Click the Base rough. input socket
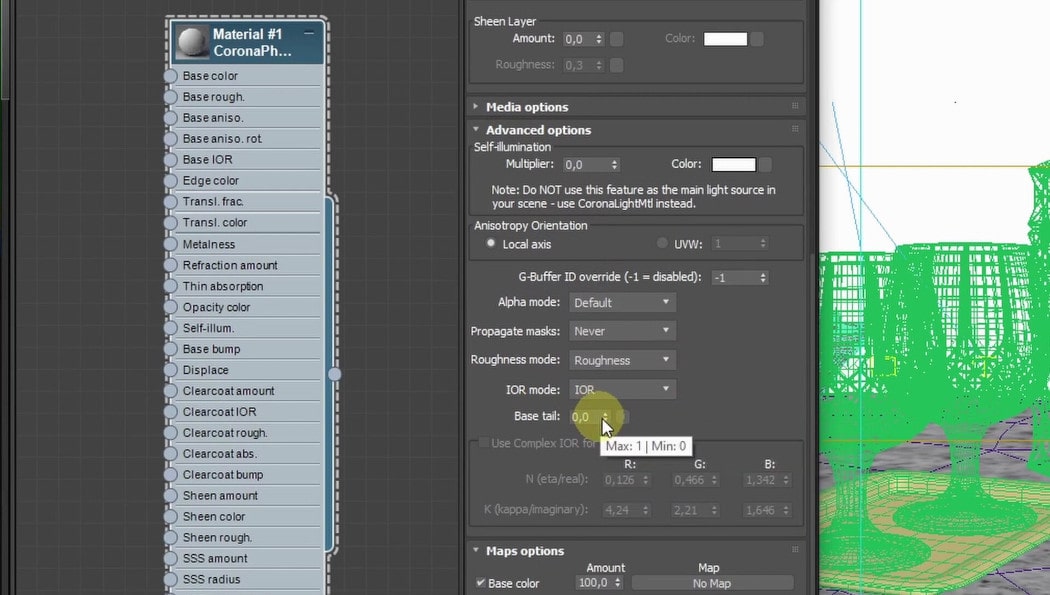 170,96
